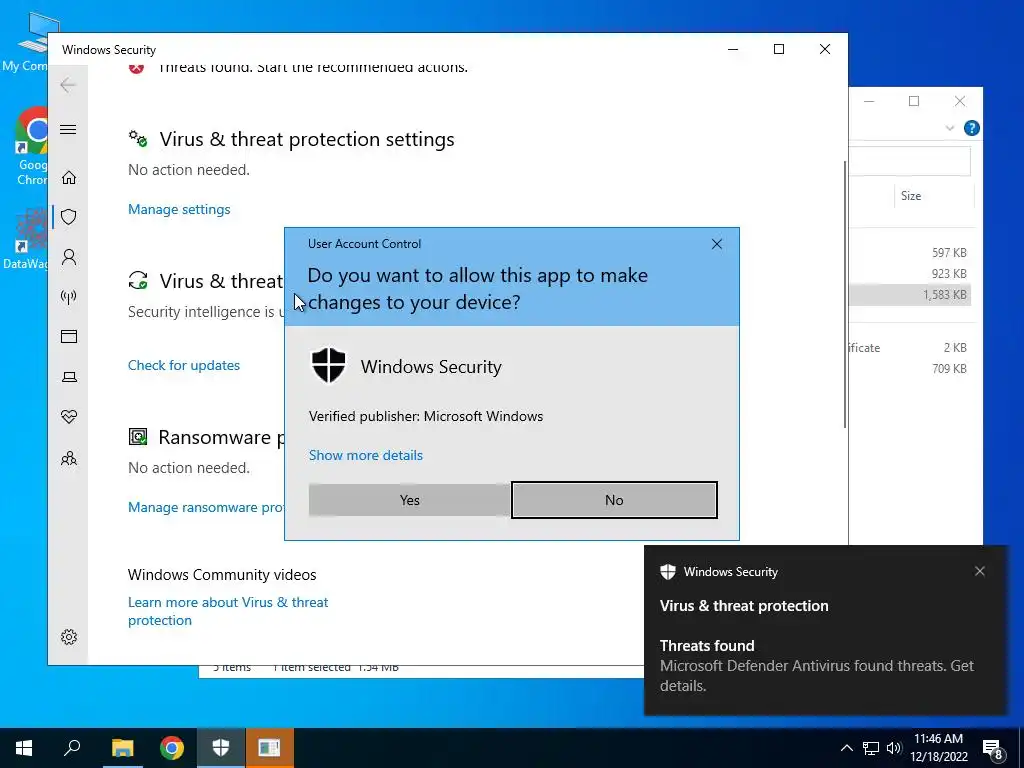Click the shield icon in notification toast
This screenshot has width=1024, height=768.
point(667,572)
